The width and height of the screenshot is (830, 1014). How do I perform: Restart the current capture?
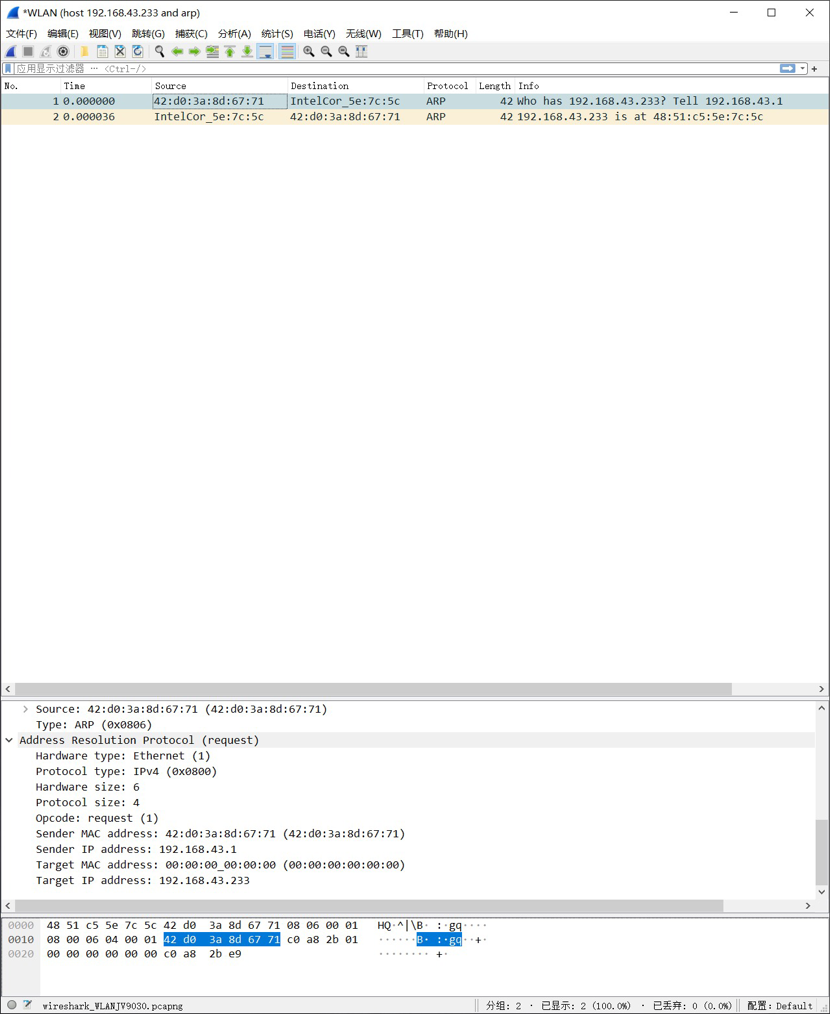[45, 52]
